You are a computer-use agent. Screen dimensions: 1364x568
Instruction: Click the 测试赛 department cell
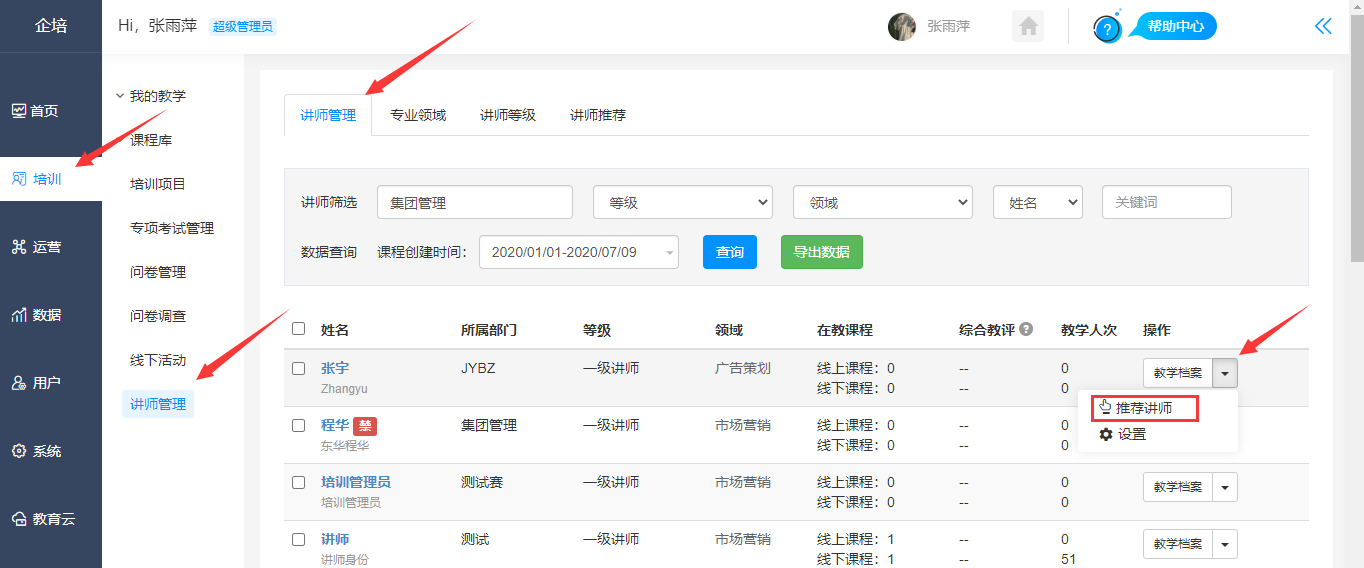[482, 482]
